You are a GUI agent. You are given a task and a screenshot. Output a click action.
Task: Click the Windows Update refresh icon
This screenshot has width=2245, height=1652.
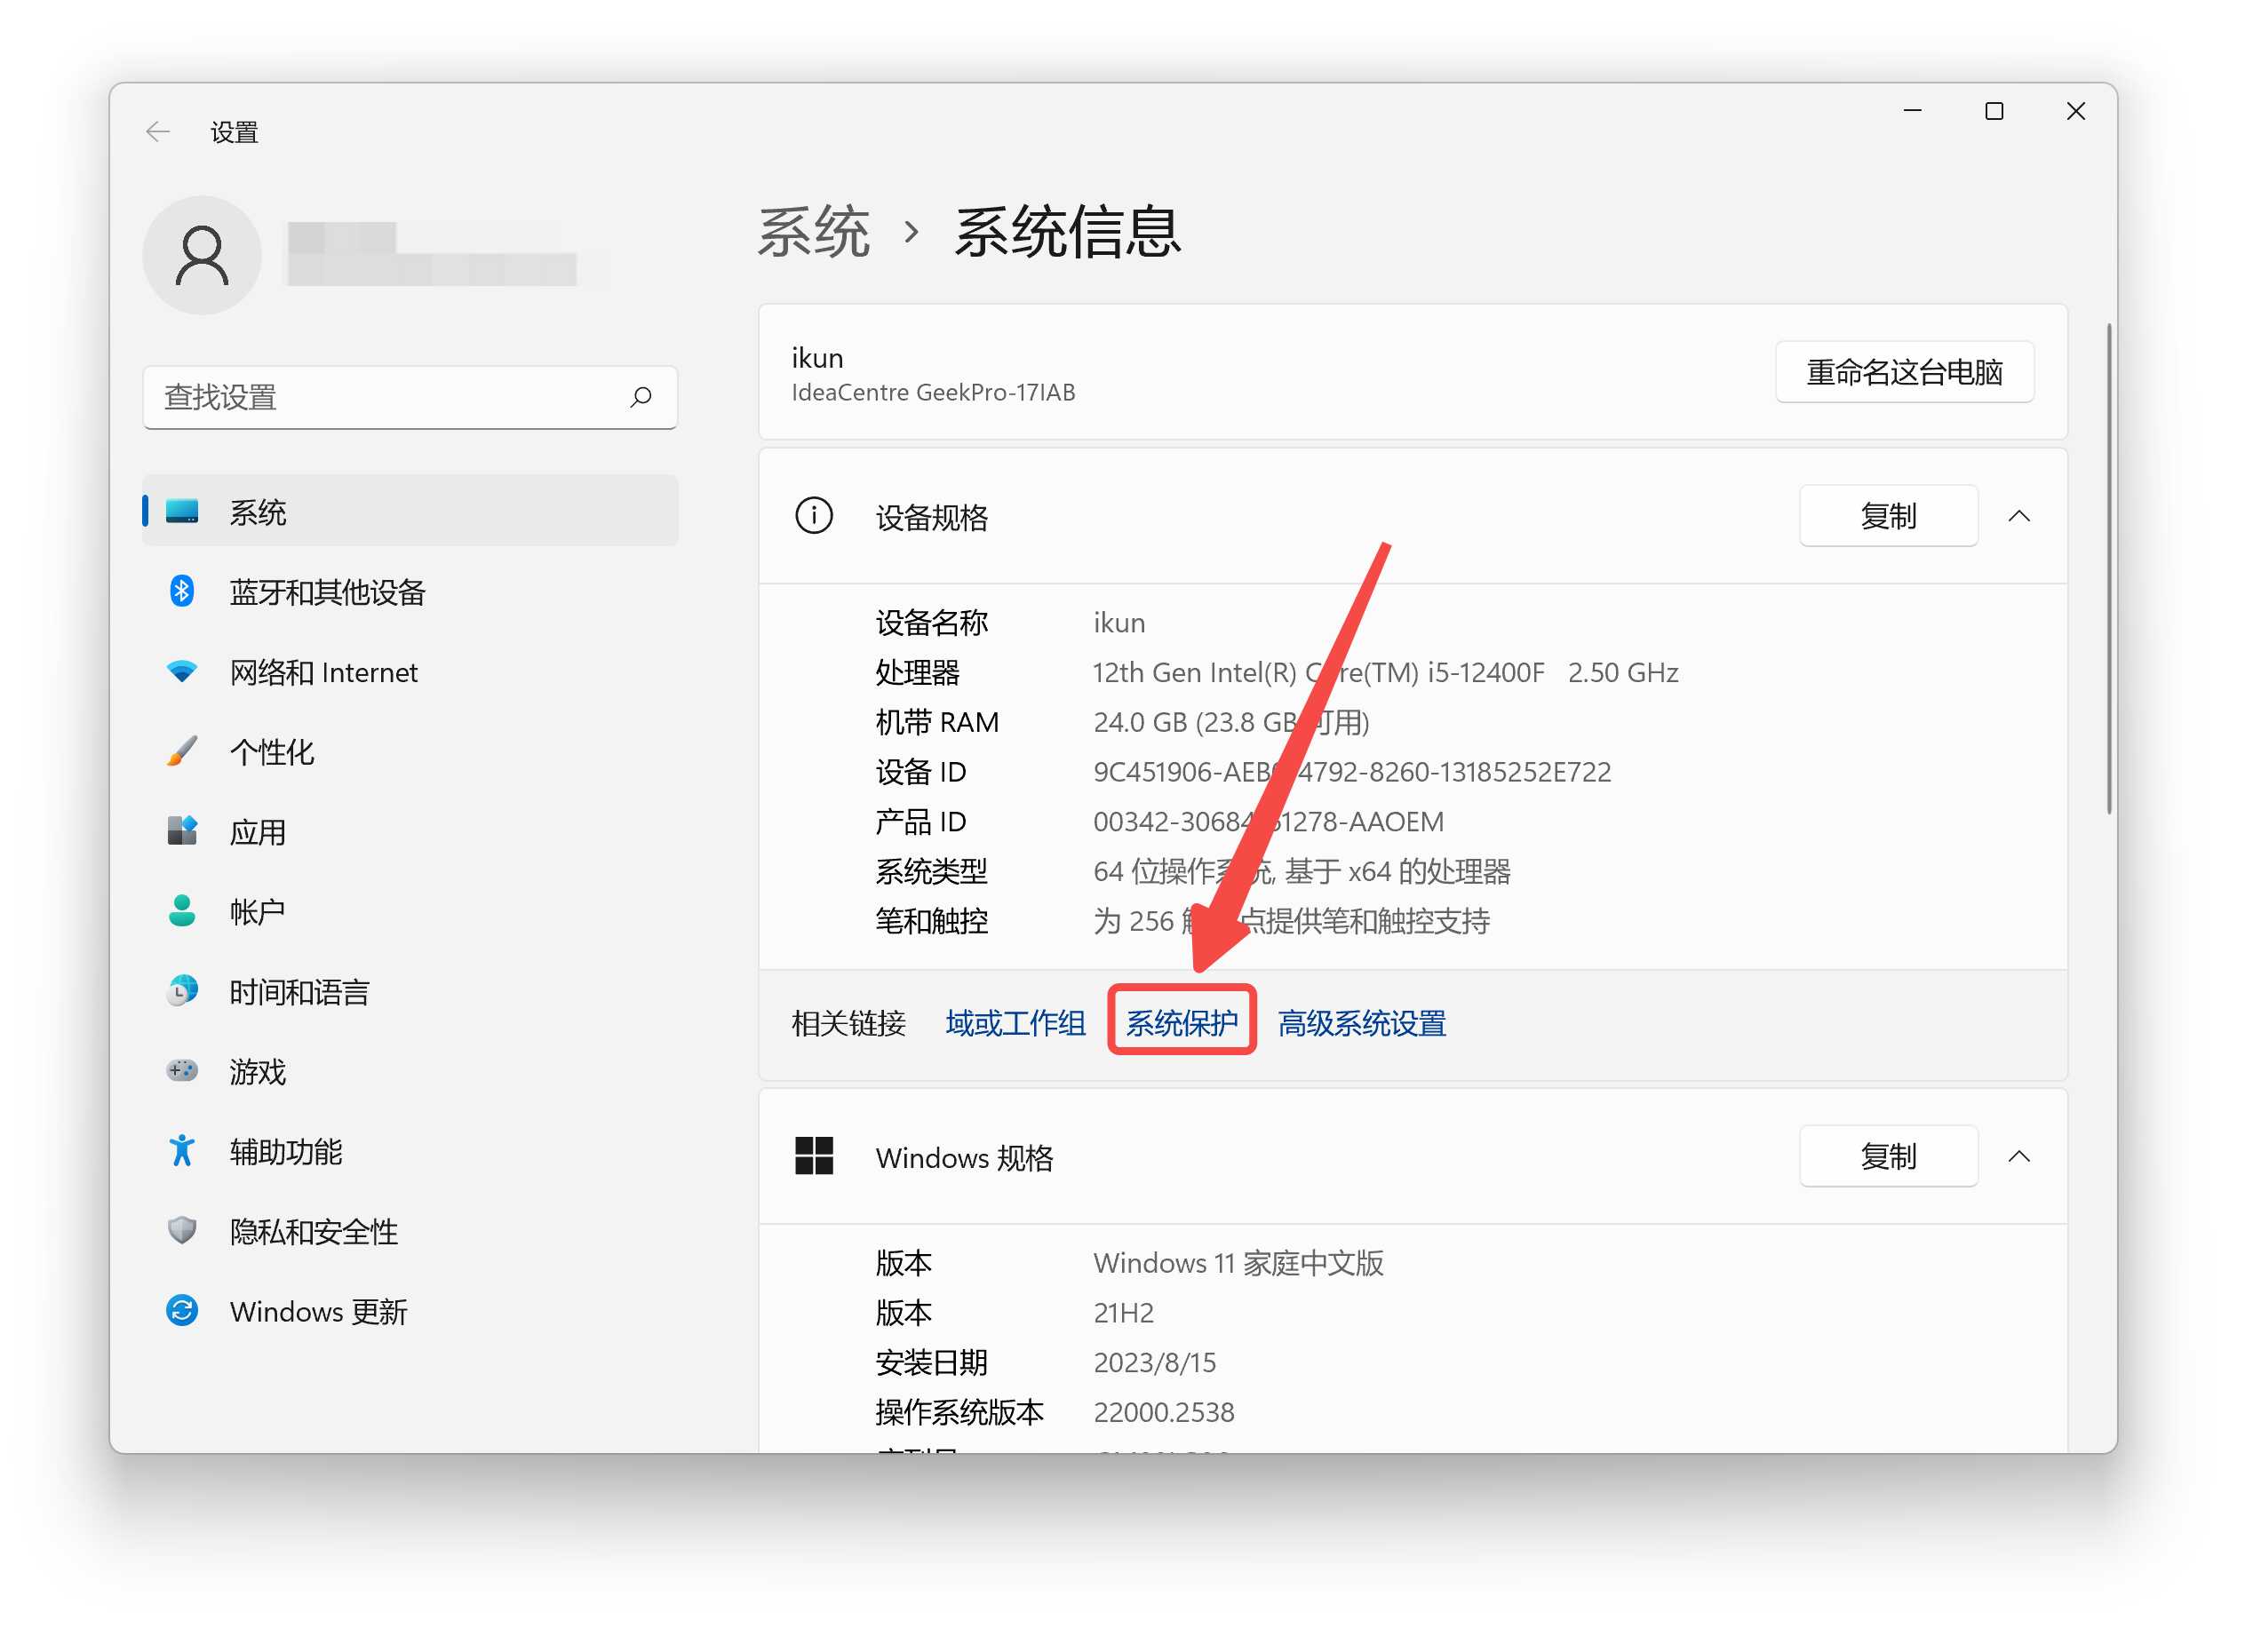[182, 1311]
